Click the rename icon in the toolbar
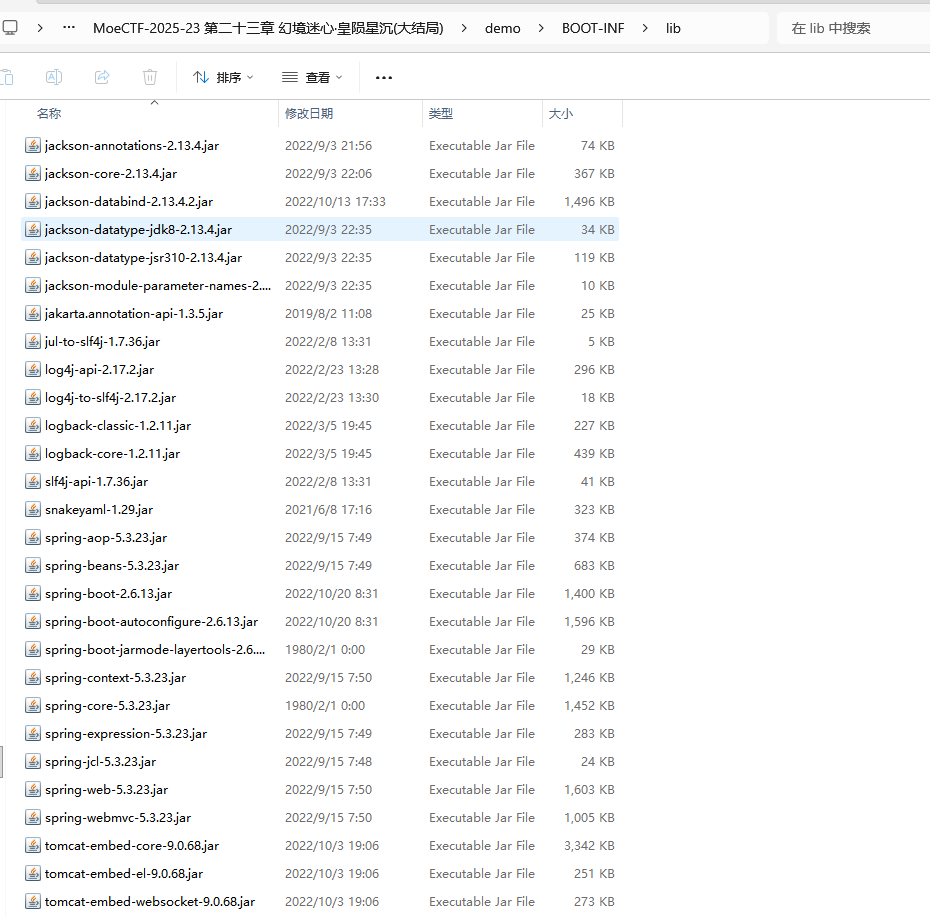Screen dimensions: 930x917 click(x=55, y=77)
